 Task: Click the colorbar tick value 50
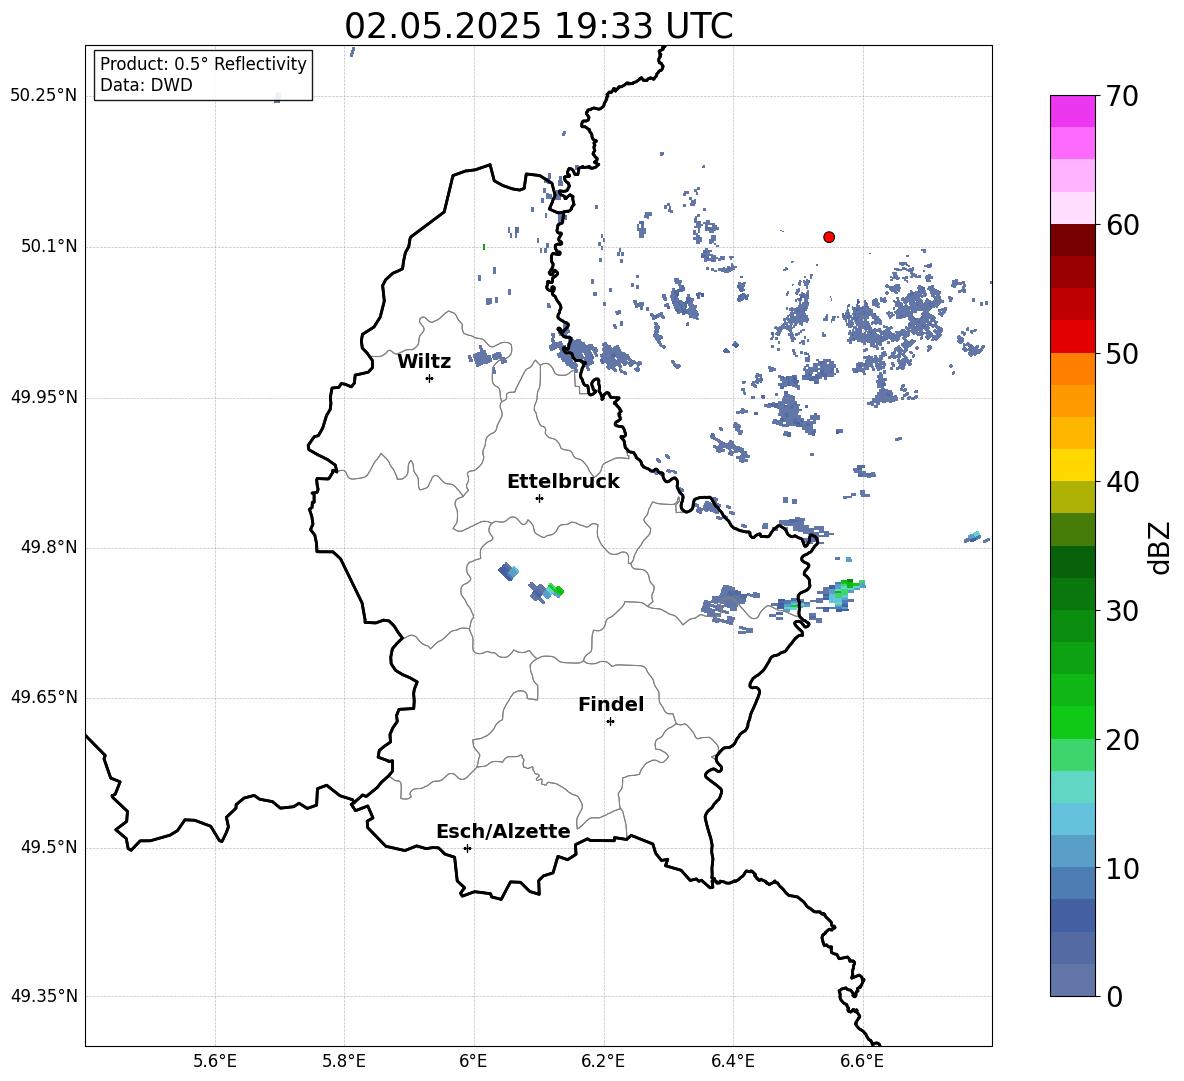[1122, 354]
